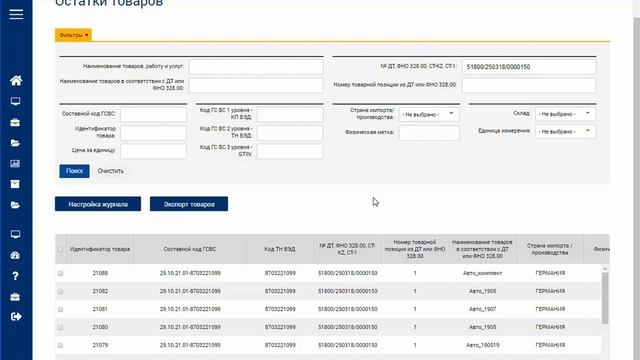Focus the Код ГС ВС 1 уровня КП ВЭД field
This screenshot has height=360, width=640.
[x=290, y=114]
